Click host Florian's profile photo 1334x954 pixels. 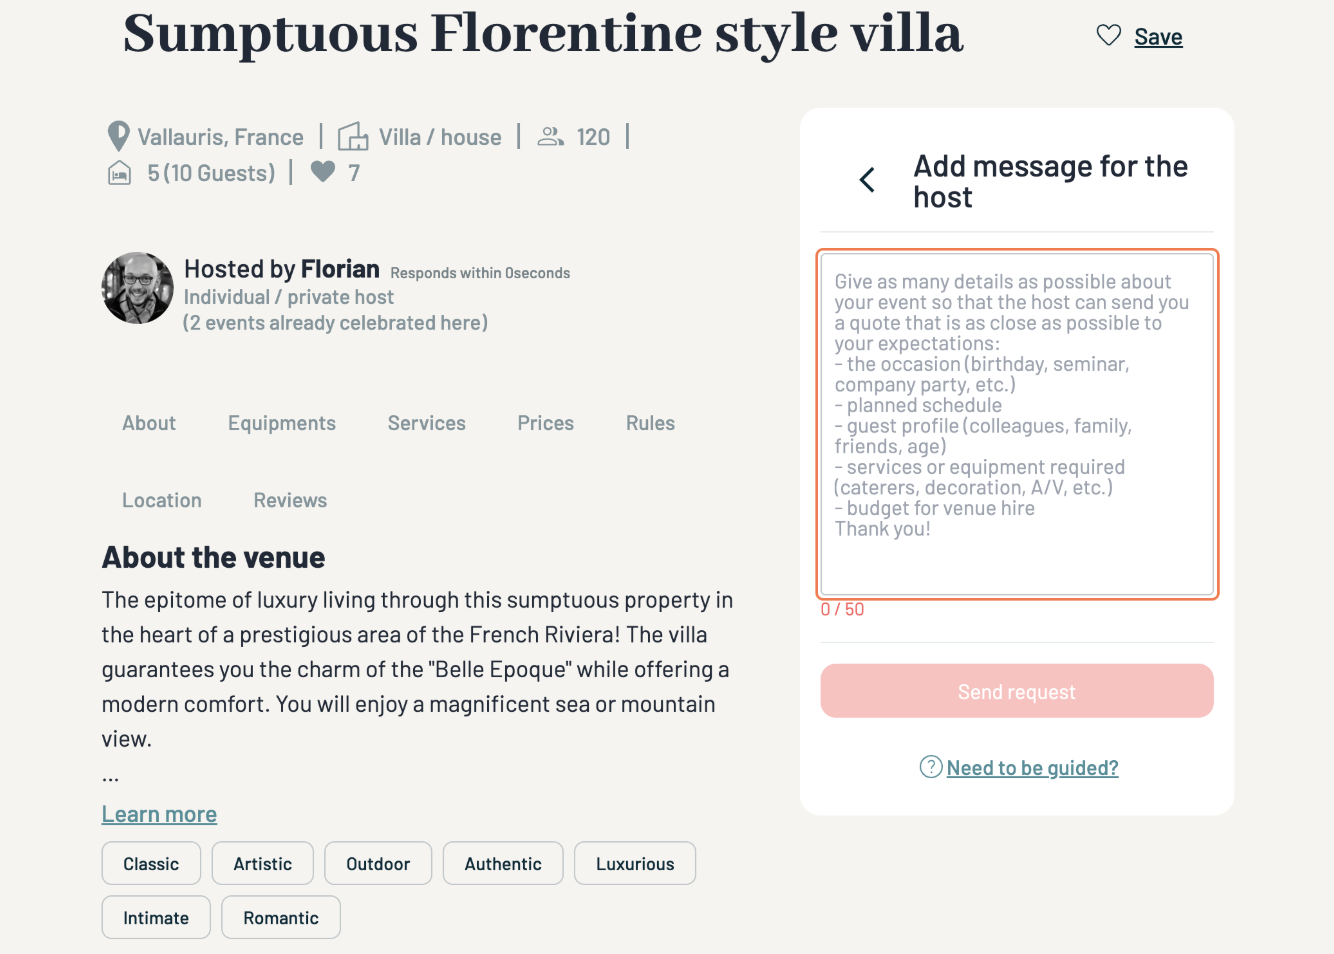(x=138, y=288)
